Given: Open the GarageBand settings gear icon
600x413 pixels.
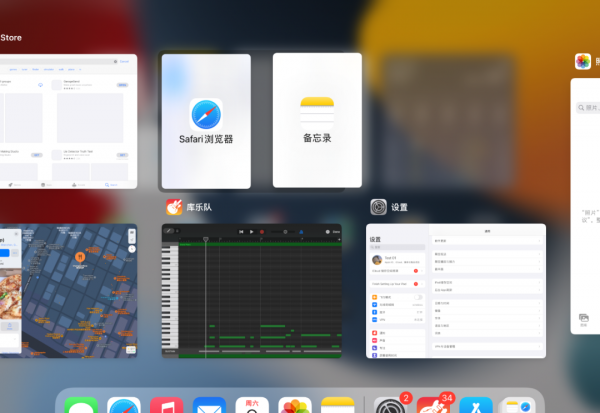Looking at the screenshot, I should [x=328, y=232].
